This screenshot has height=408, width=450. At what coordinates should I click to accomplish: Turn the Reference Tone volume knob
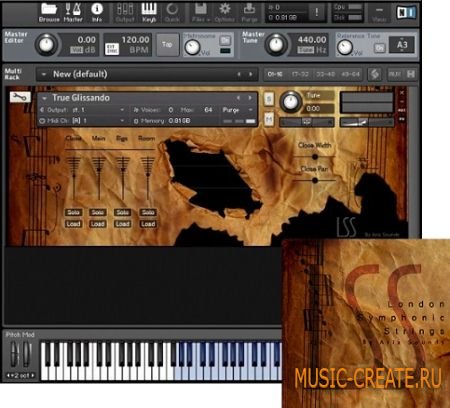tap(345, 47)
